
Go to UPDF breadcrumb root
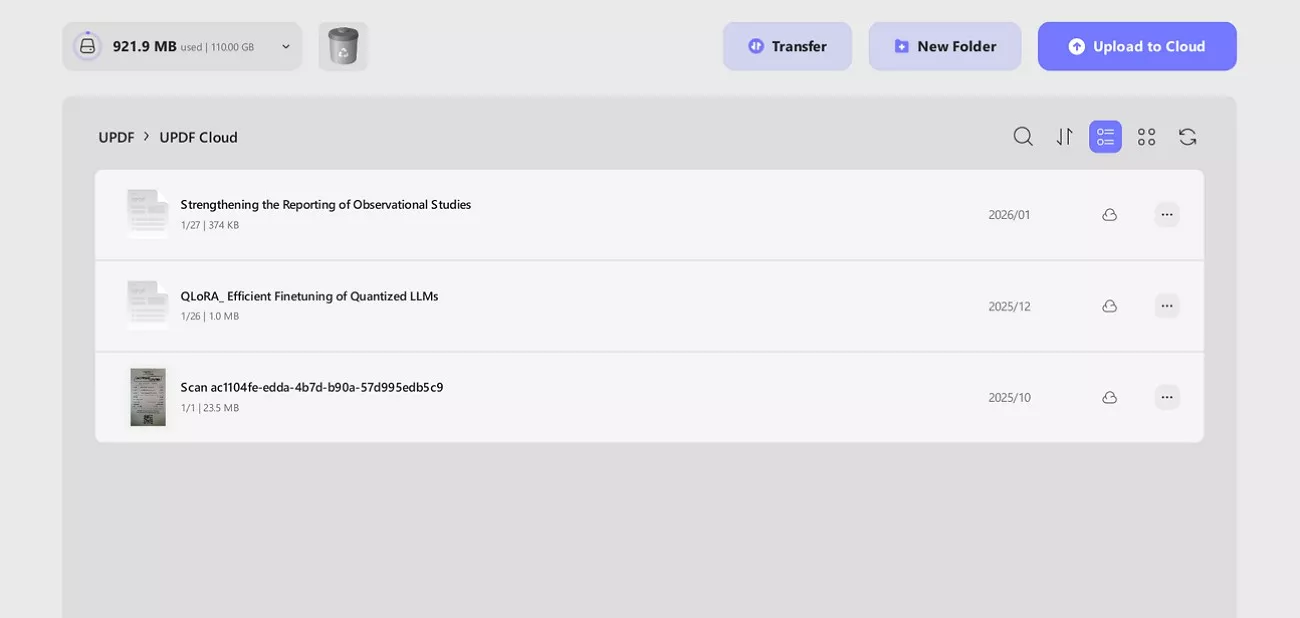[116, 137]
